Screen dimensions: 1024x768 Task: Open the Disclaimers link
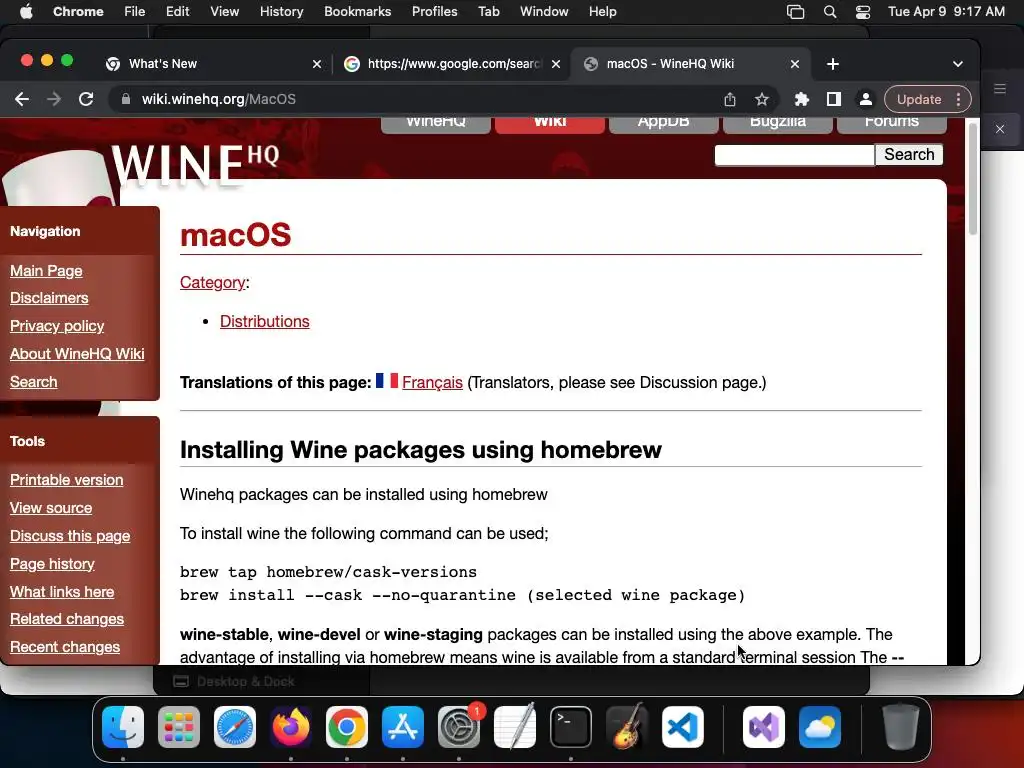(x=49, y=298)
